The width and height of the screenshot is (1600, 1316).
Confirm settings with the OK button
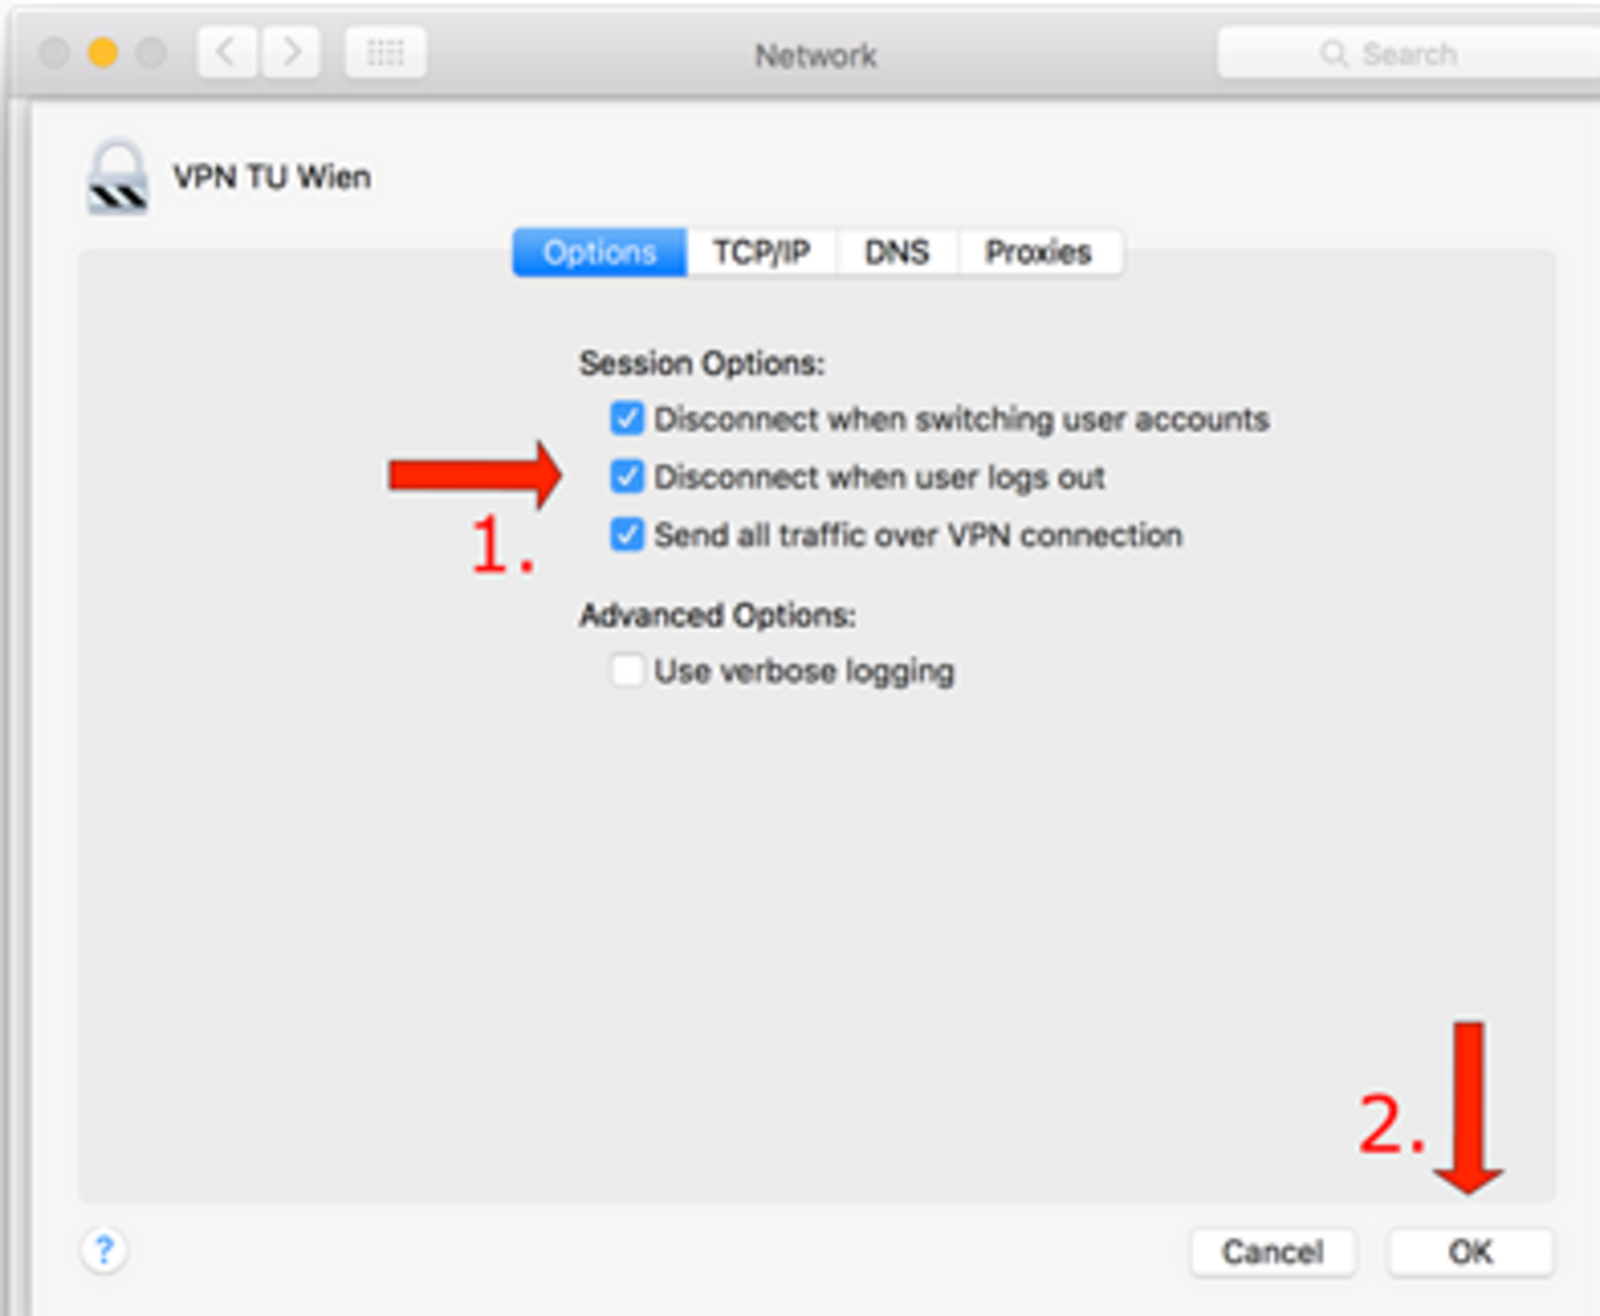pyautogui.click(x=1470, y=1252)
